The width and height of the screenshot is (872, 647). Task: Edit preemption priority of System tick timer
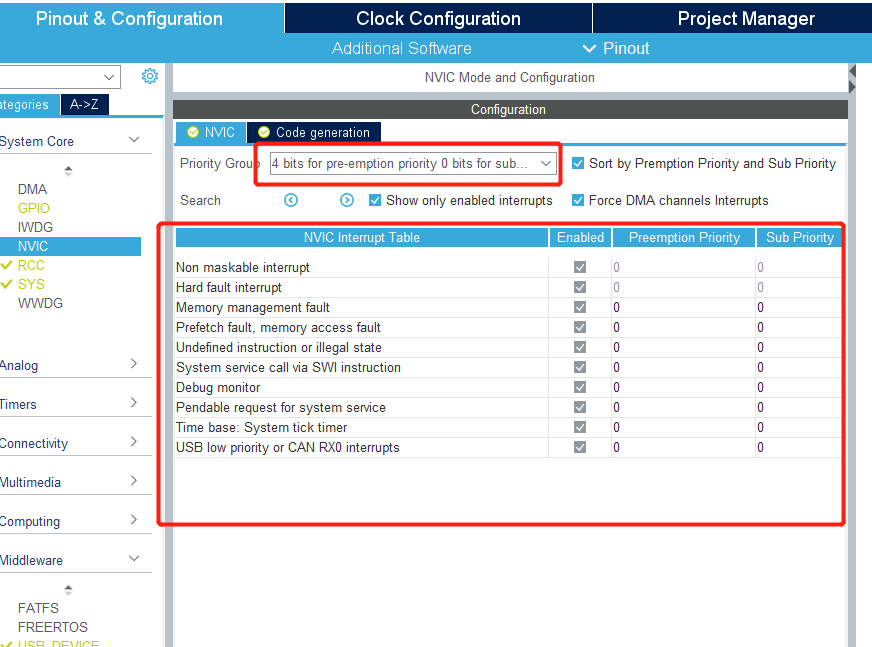(x=683, y=427)
